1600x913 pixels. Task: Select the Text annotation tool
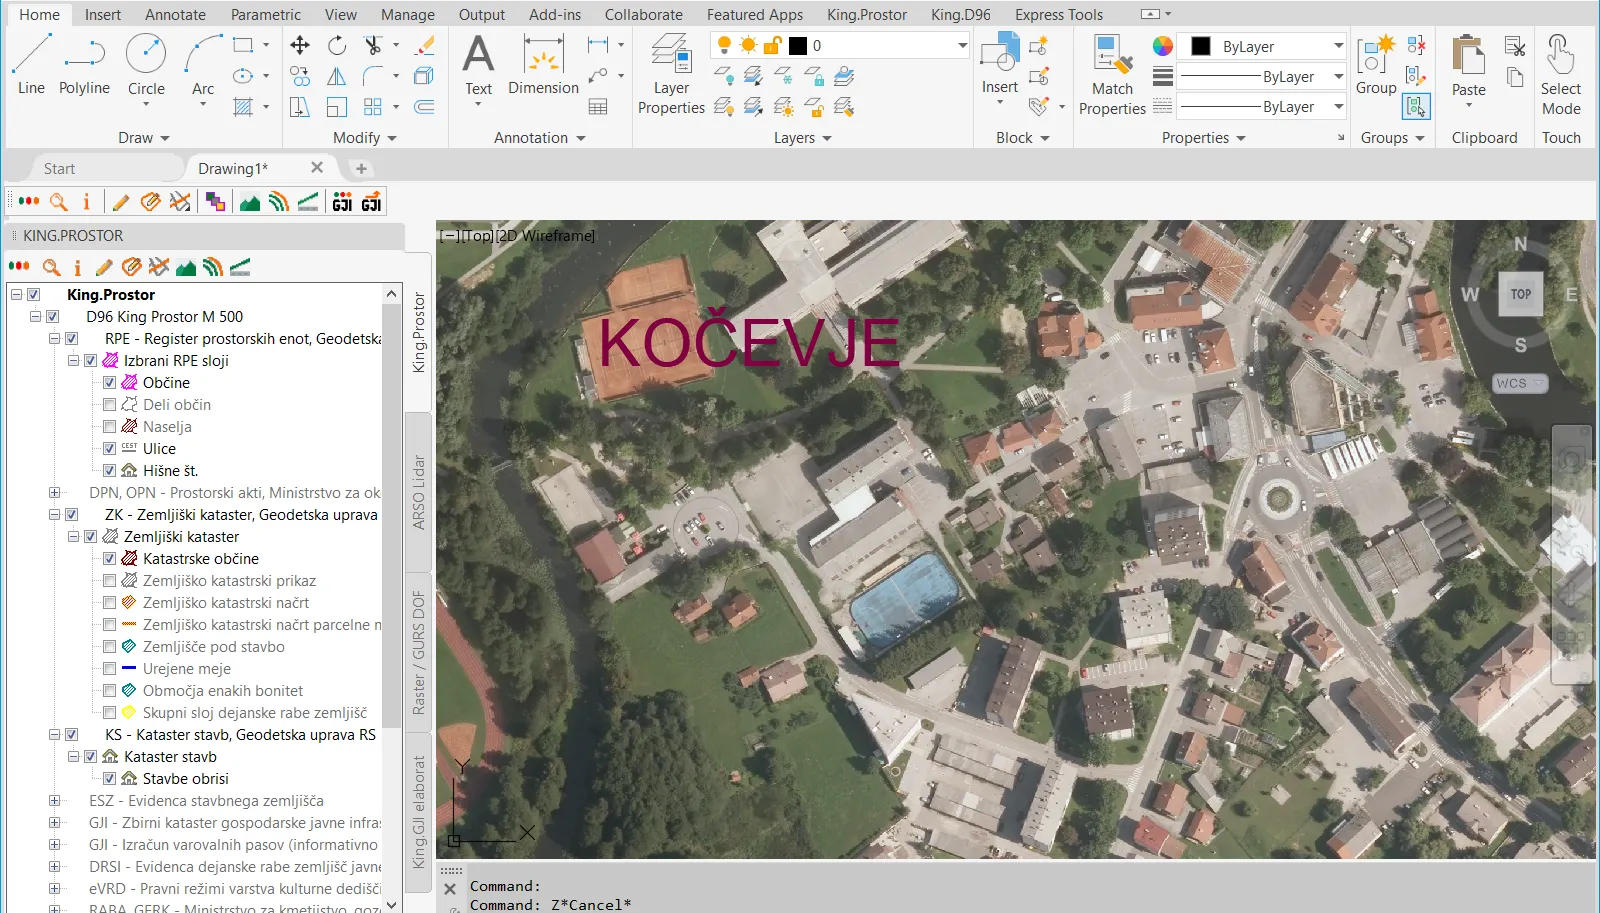478,64
